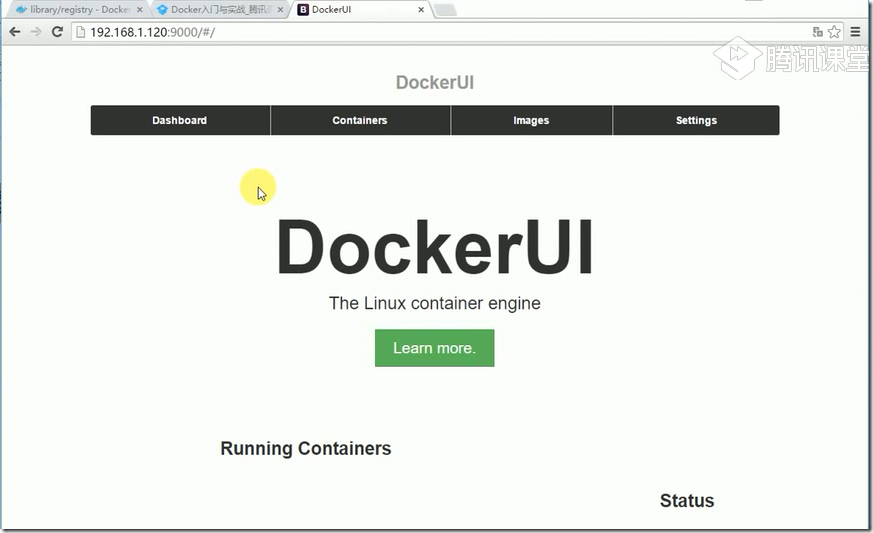Open the Dashboard nav item
Viewport: 873px width, 533px height.
(180, 120)
